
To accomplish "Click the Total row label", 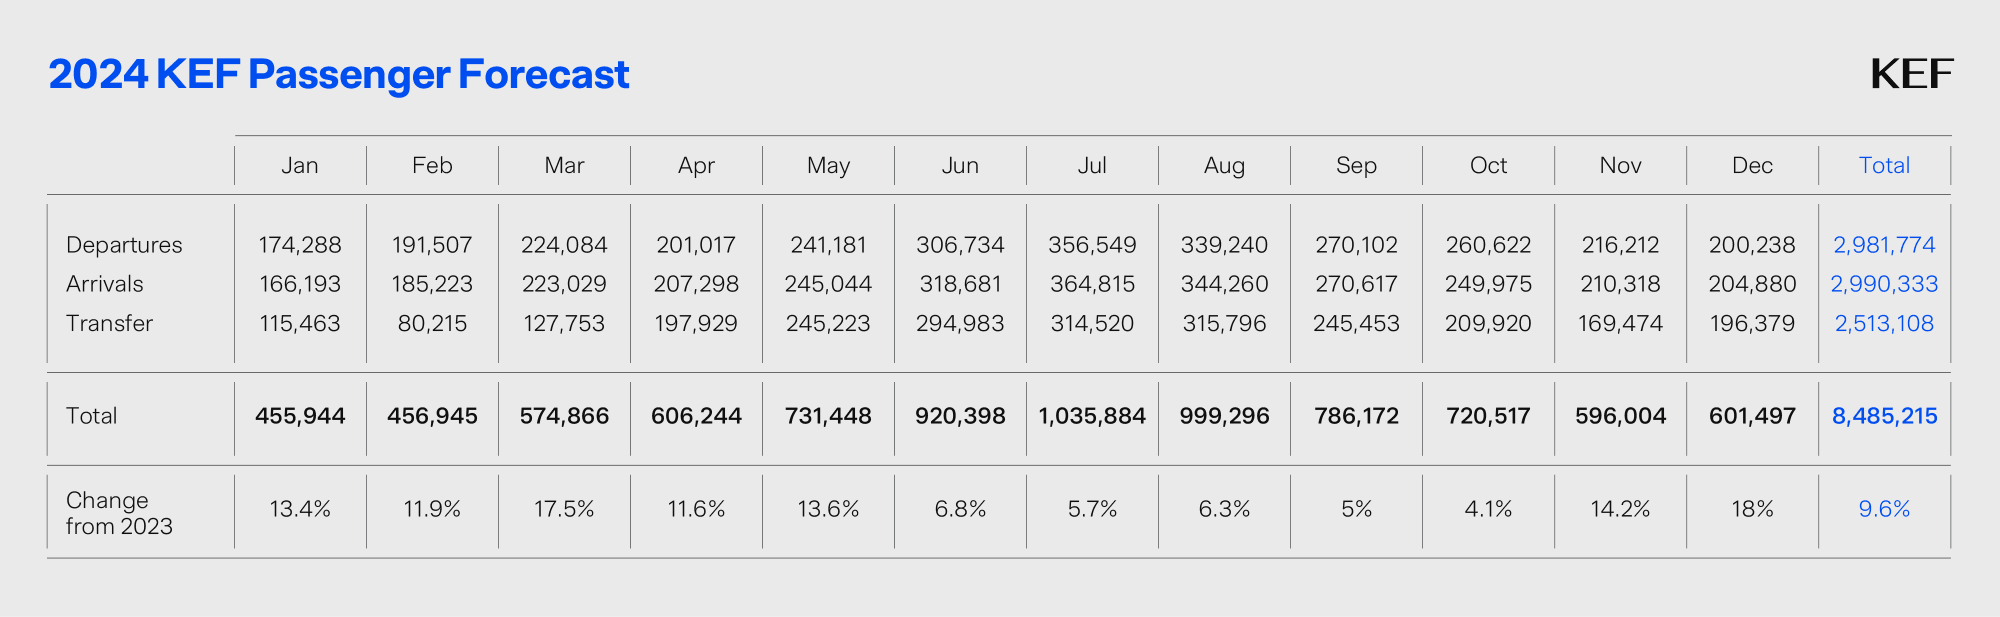I will (92, 416).
